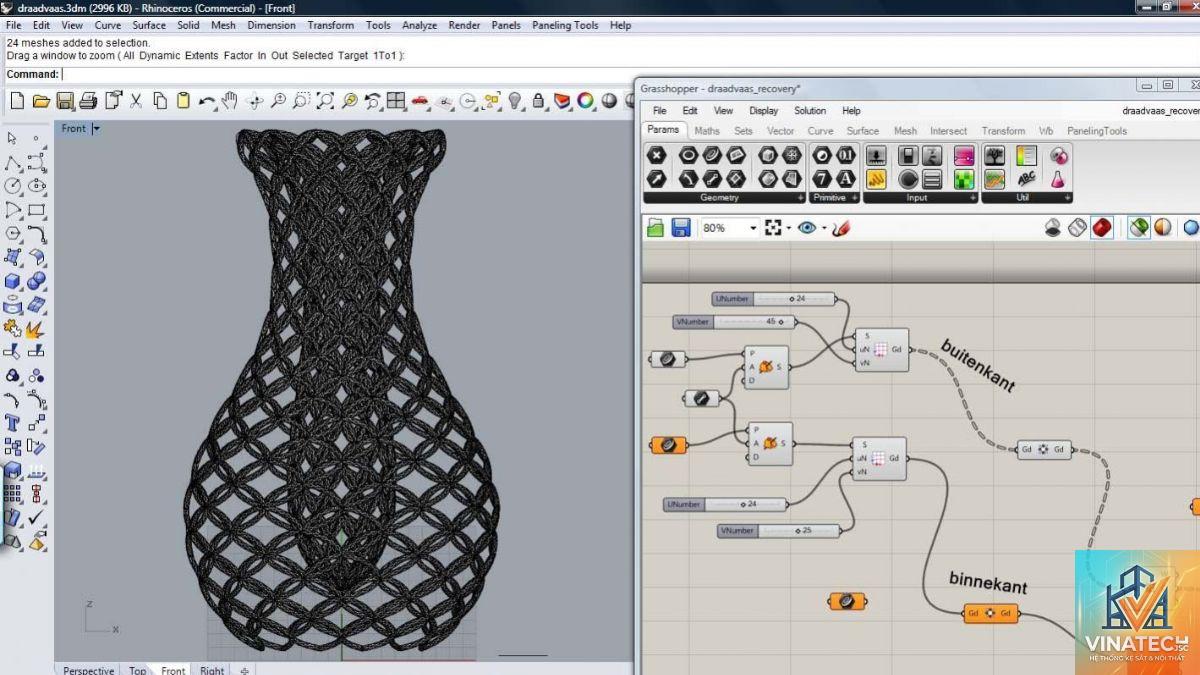Viewport: 1200px width, 675px height.
Task: Open Grasshopper's Solution menu
Action: [x=810, y=111]
